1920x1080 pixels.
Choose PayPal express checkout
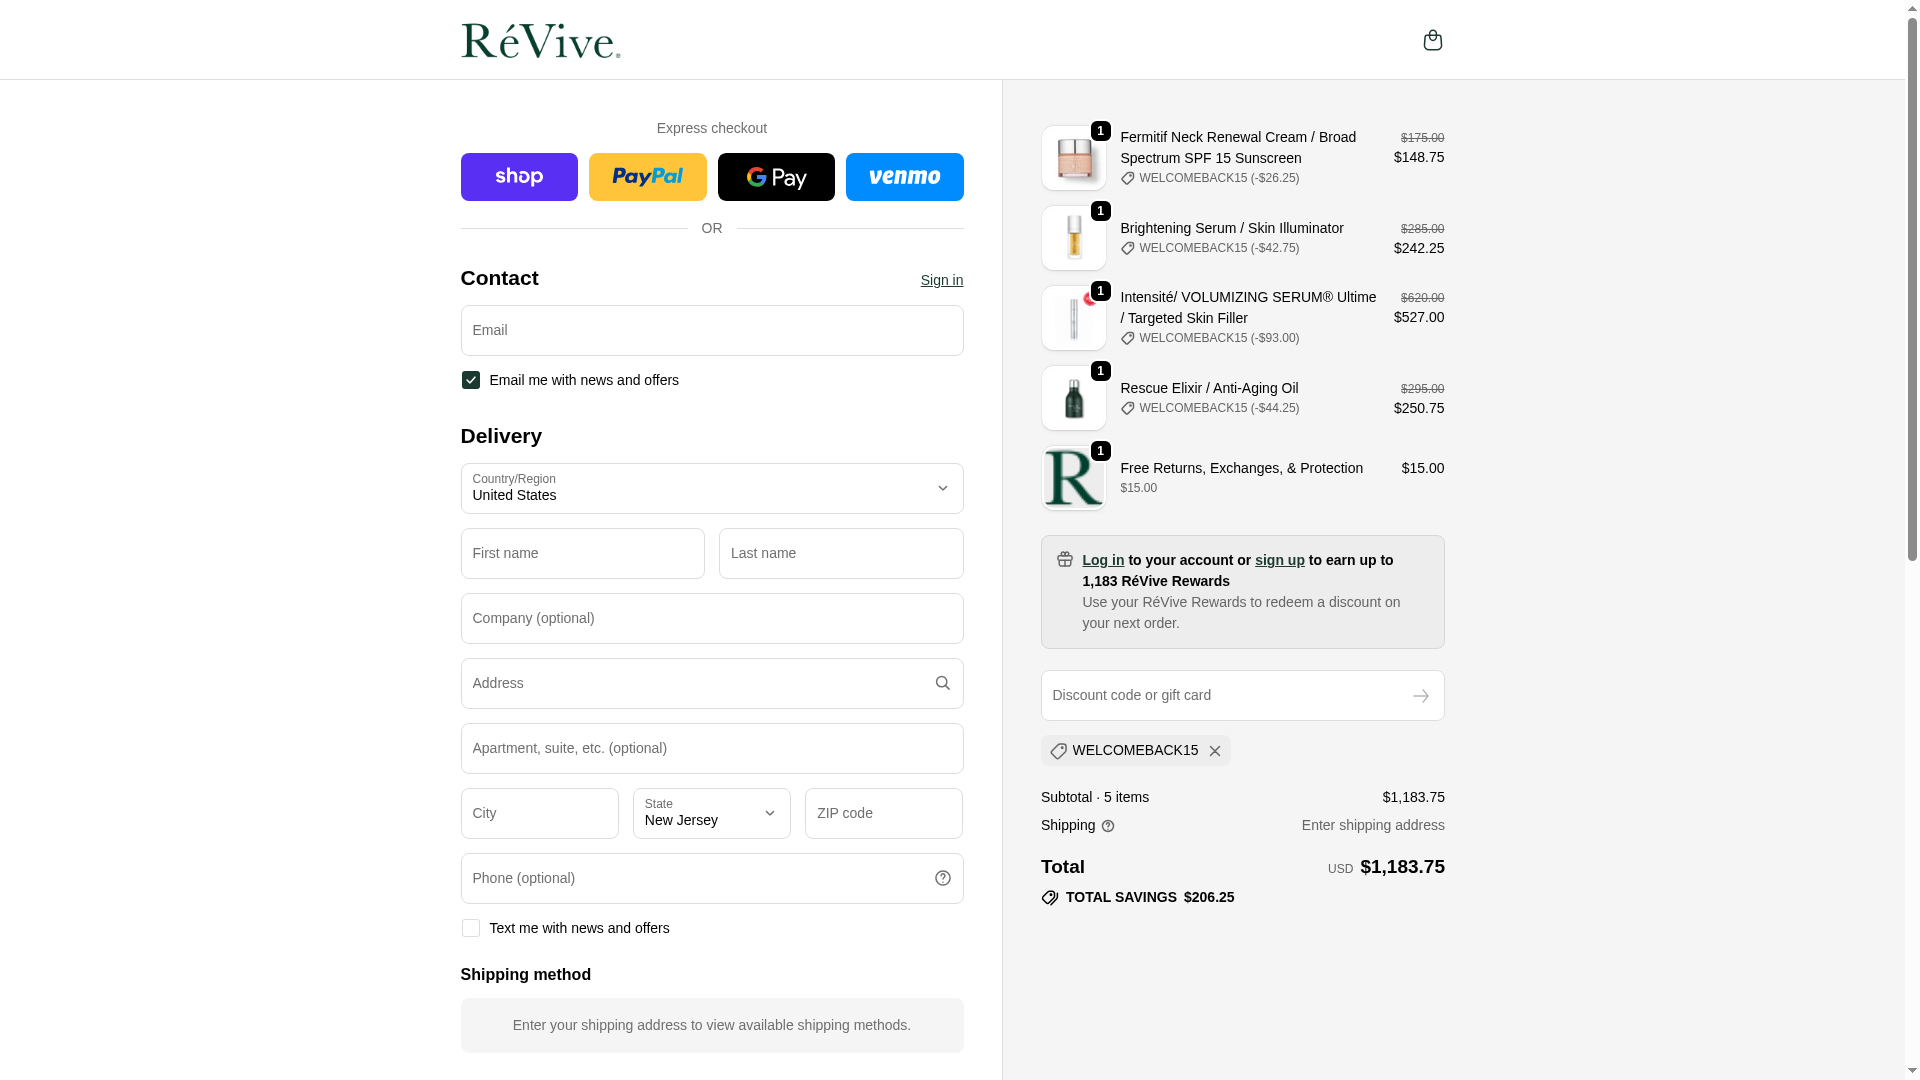point(647,177)
